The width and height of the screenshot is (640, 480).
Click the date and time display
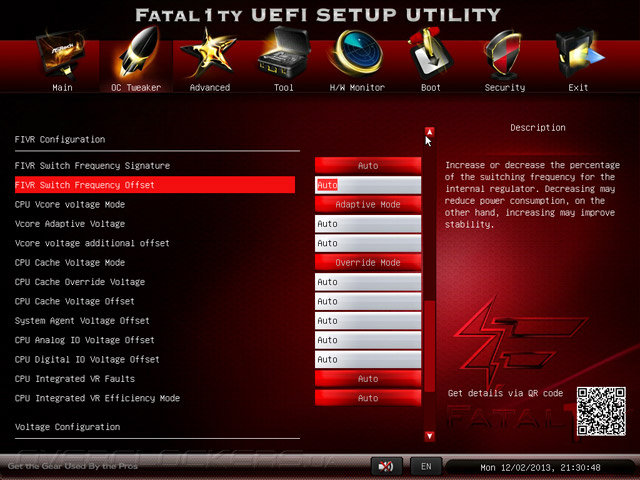[x=540, y=467]
